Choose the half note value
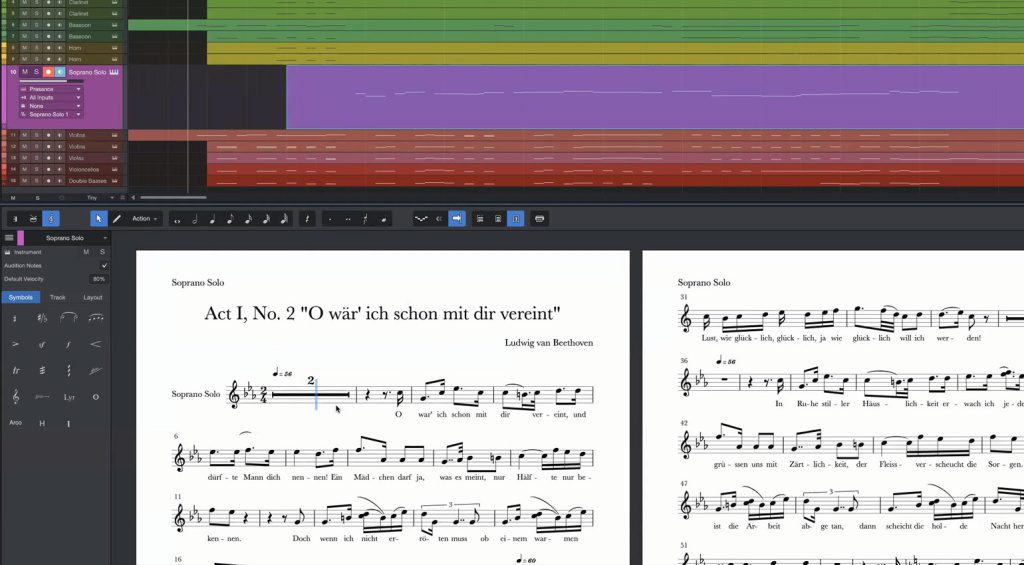Screen dimensions: 1024x565 195,219
